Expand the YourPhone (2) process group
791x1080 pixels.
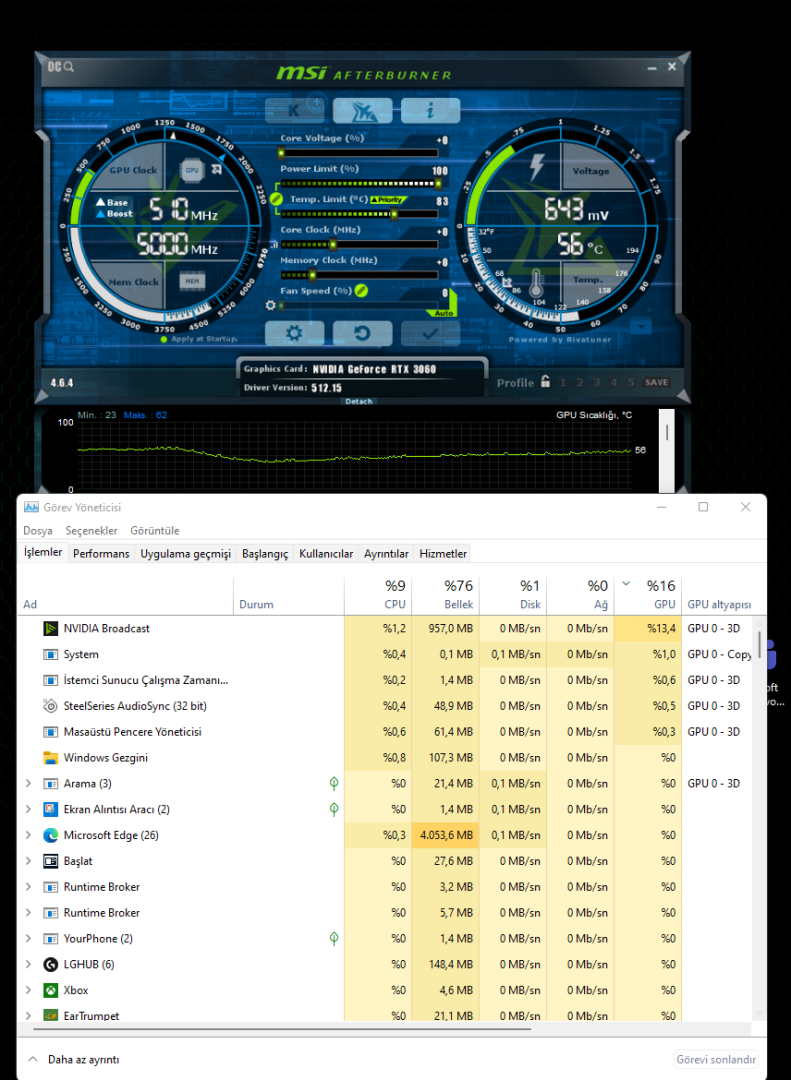28,938
